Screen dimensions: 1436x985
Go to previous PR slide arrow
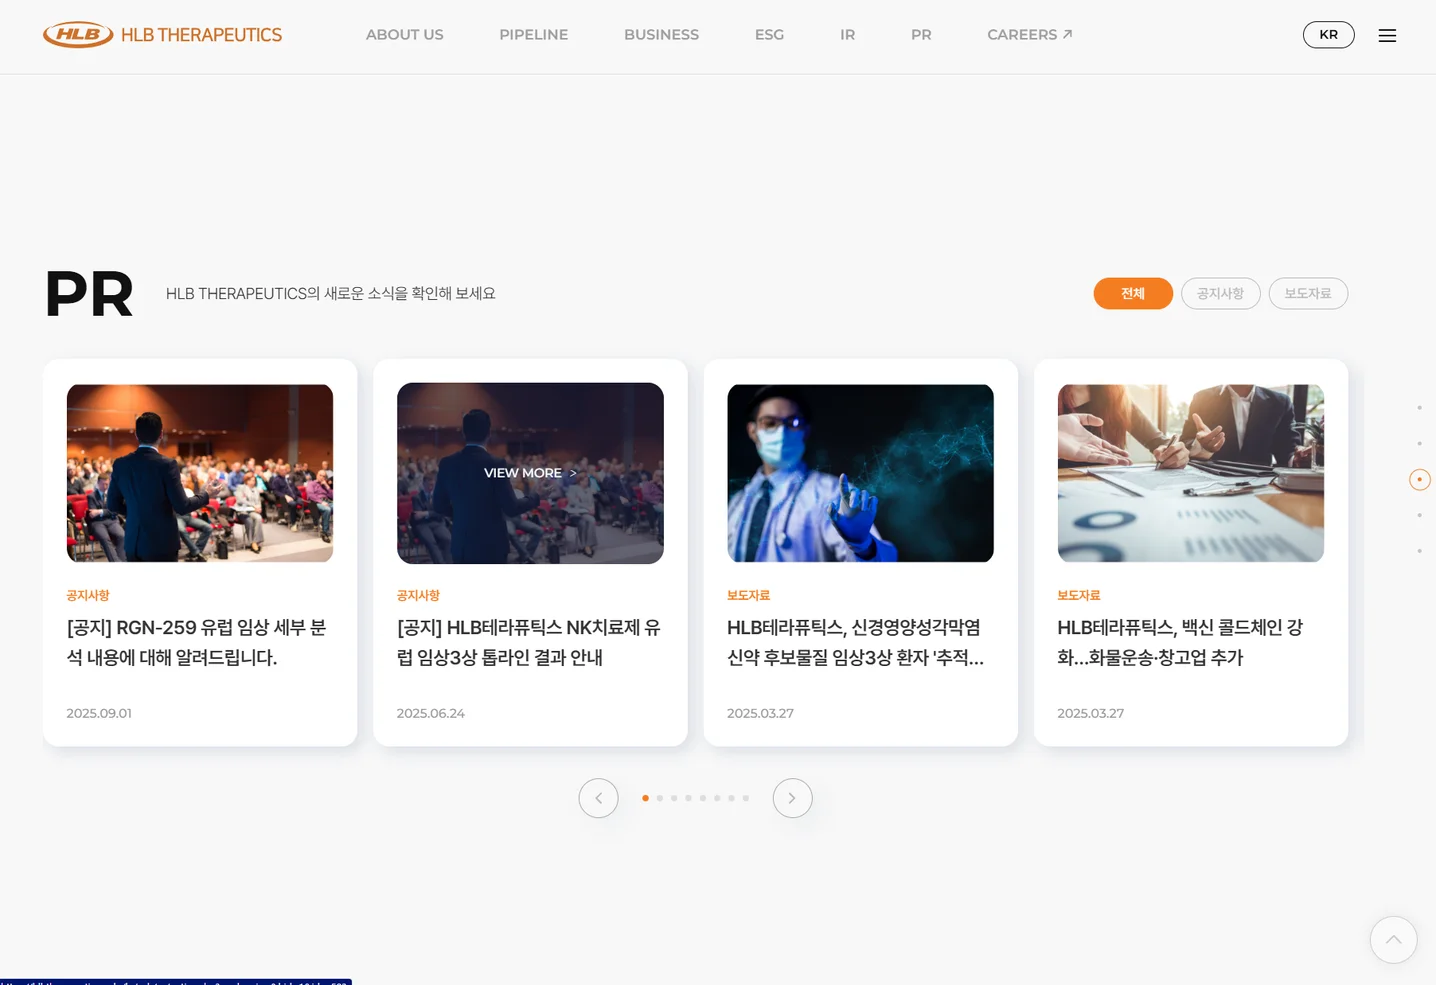[598, 798]
